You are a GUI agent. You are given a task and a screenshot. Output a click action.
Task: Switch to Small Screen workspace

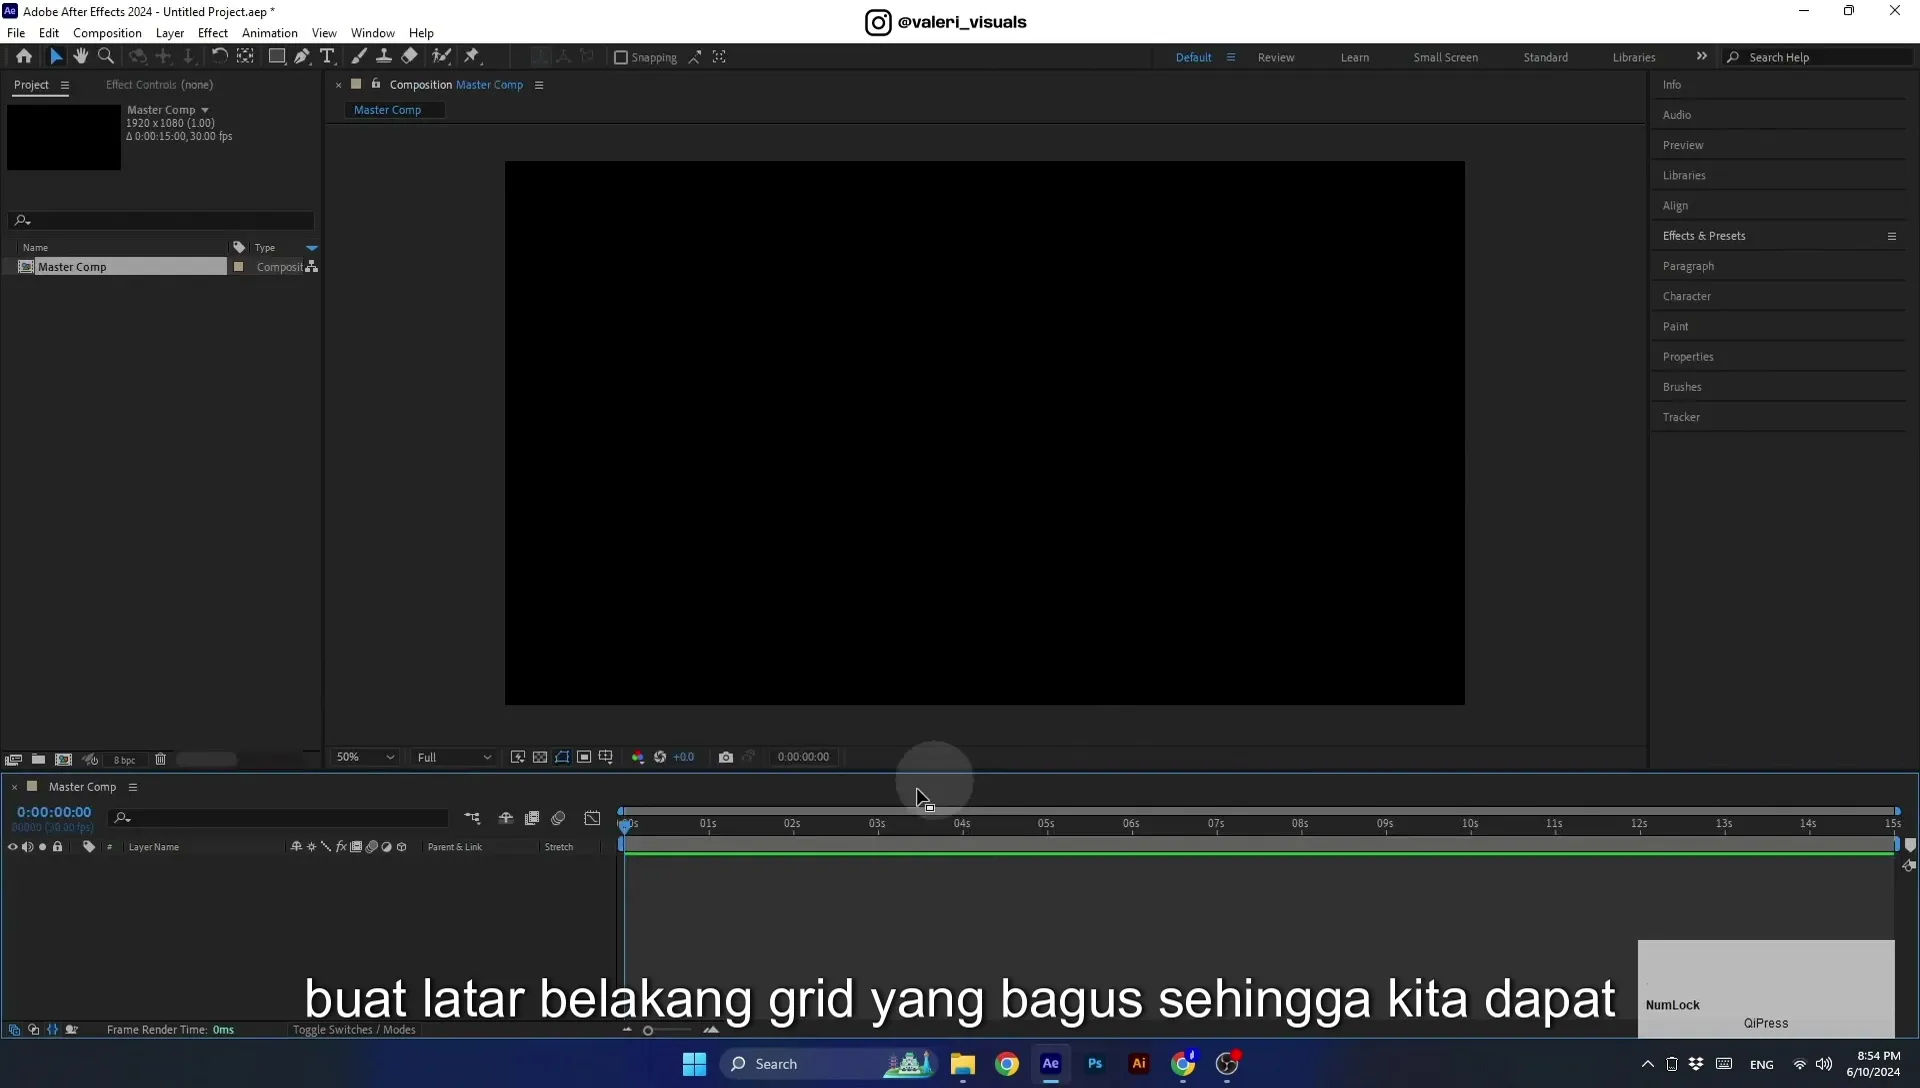[x=1445, y=58]
